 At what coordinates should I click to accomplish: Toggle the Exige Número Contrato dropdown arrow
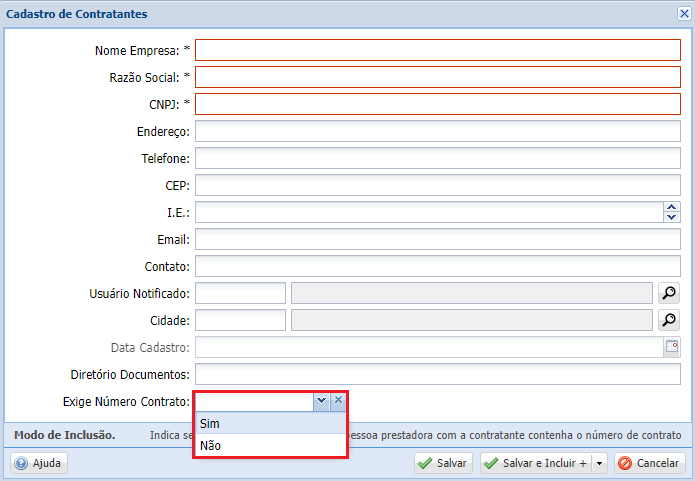tap(321, 401)
